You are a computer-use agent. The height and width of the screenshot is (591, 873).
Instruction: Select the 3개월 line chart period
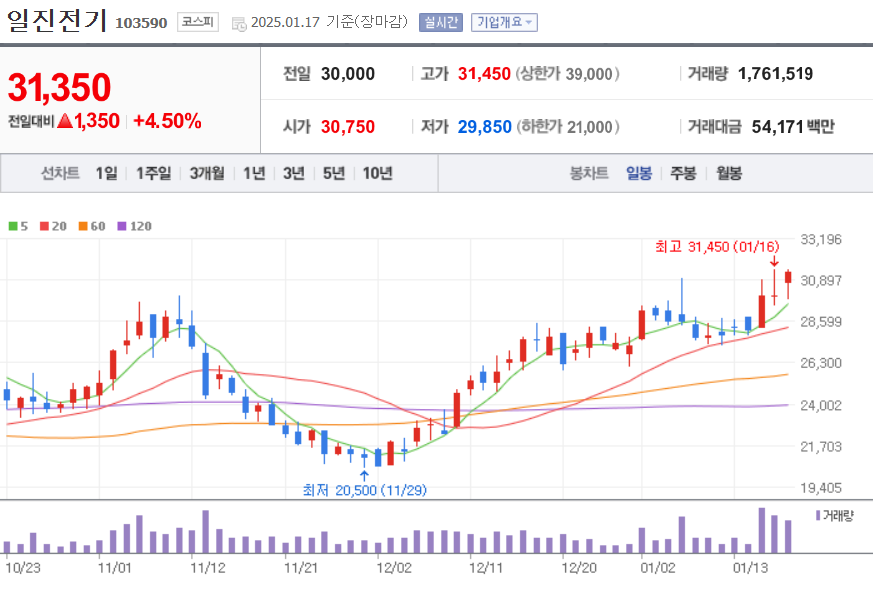pos(207,173)
